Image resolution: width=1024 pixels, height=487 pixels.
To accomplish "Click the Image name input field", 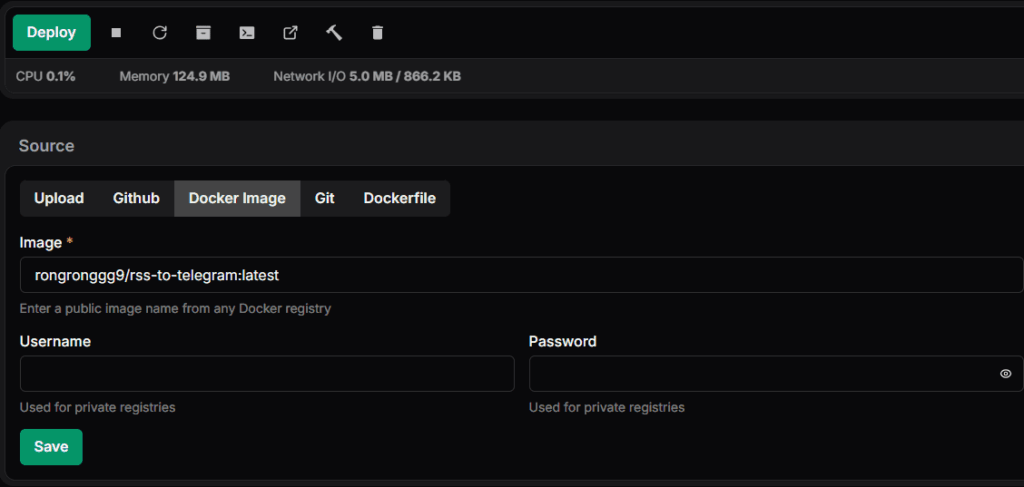I will pos(520,274).
